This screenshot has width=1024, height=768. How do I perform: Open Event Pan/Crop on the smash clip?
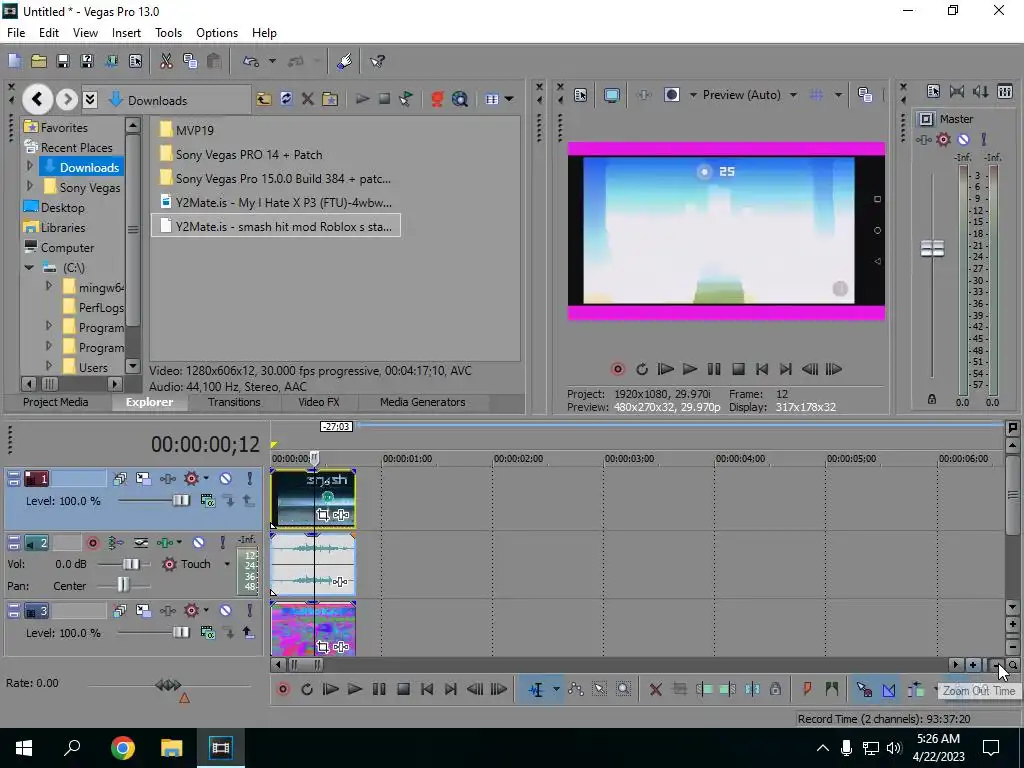[323, 515]
